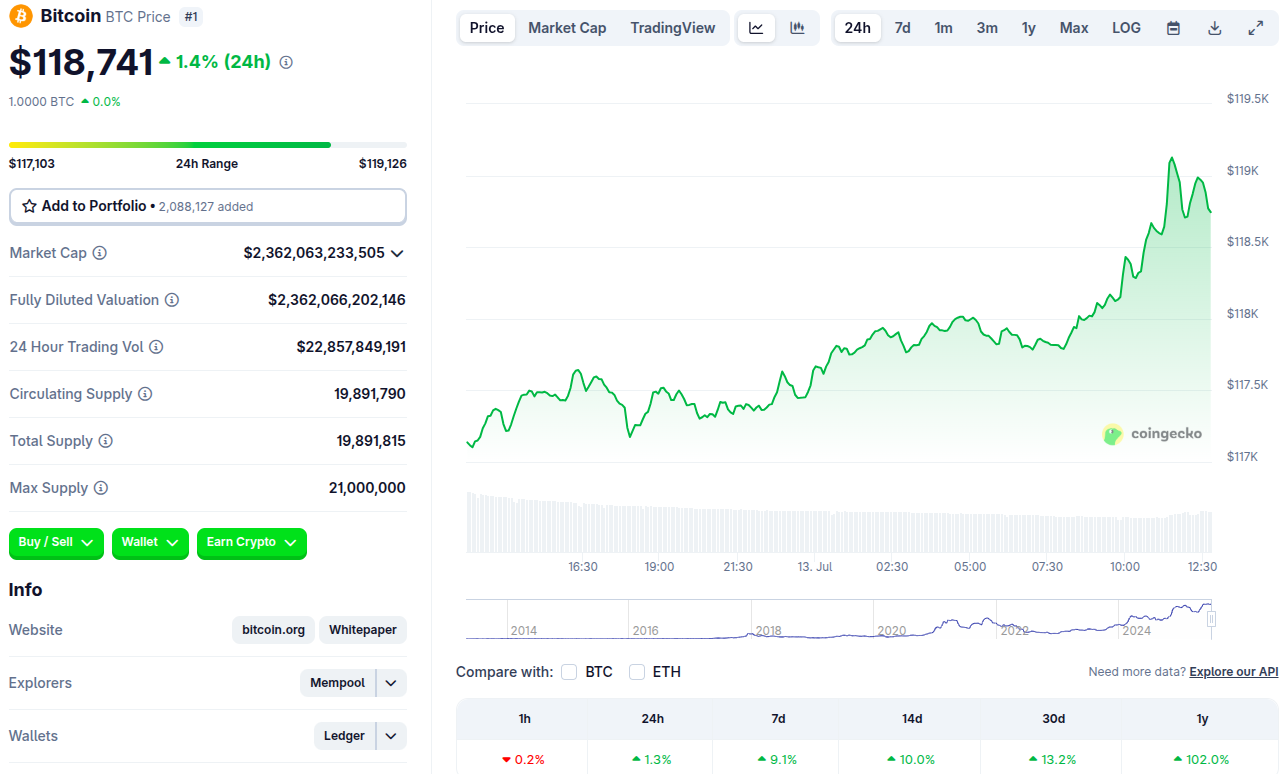
Task: Select the Price chart tab
Action: tap(487, 28)
